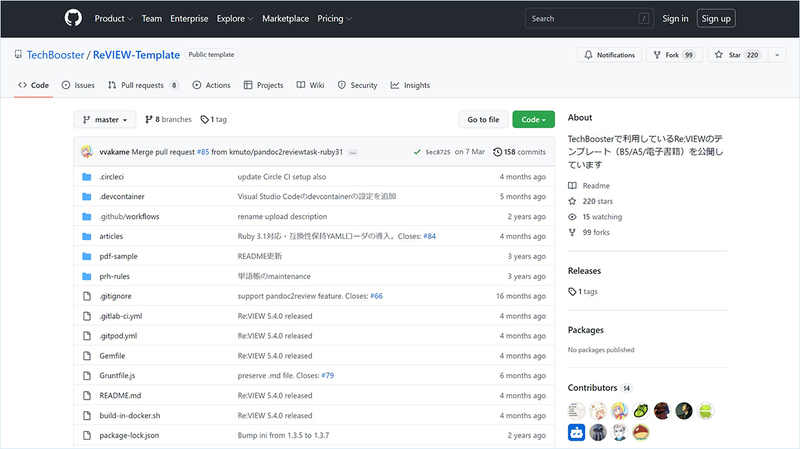800x449 pixels.
Task: Expand the Pricing menu
Action: [334, 18]
